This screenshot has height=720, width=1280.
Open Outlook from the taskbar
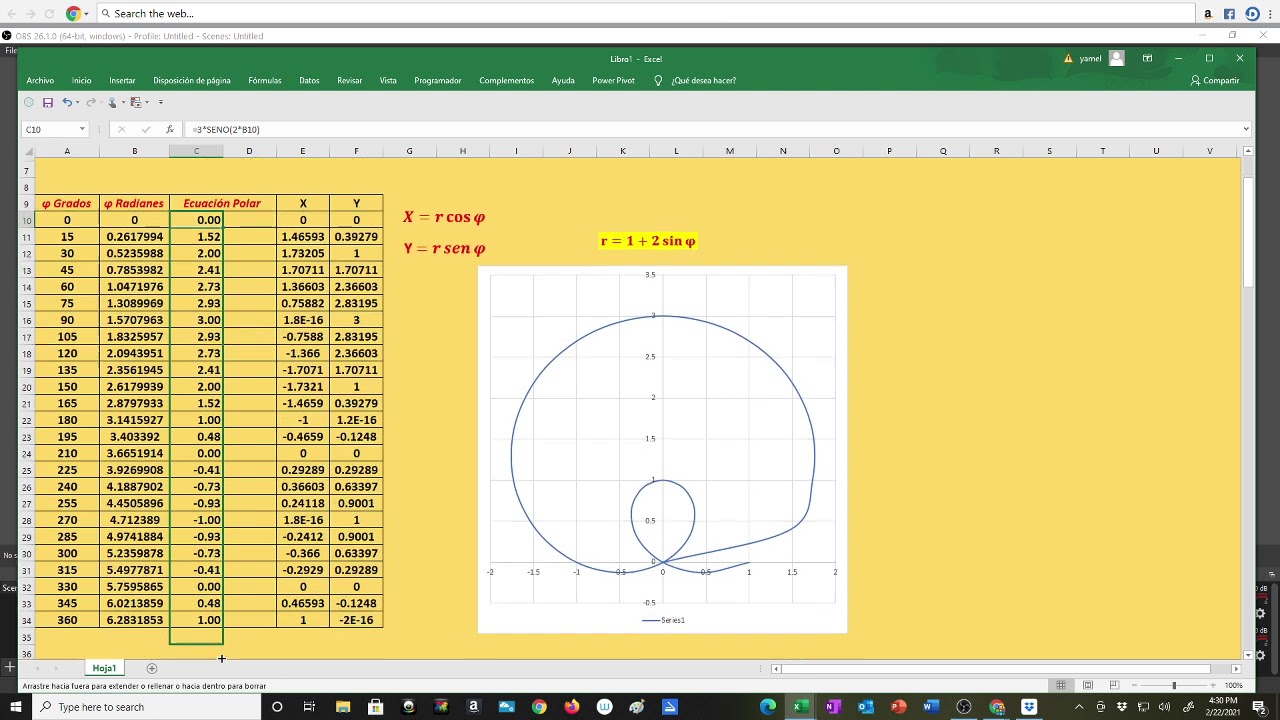click(x=866, y=707)
